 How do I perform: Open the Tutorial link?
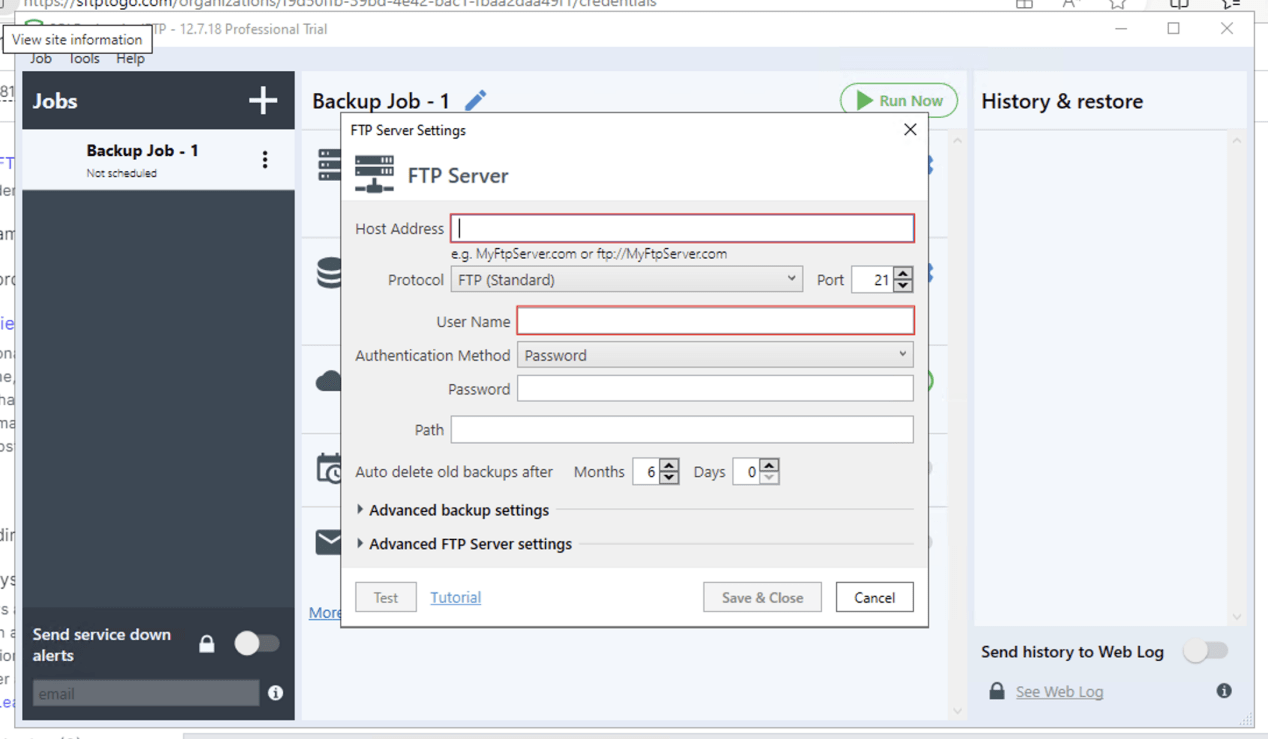[x=455, y=597]
